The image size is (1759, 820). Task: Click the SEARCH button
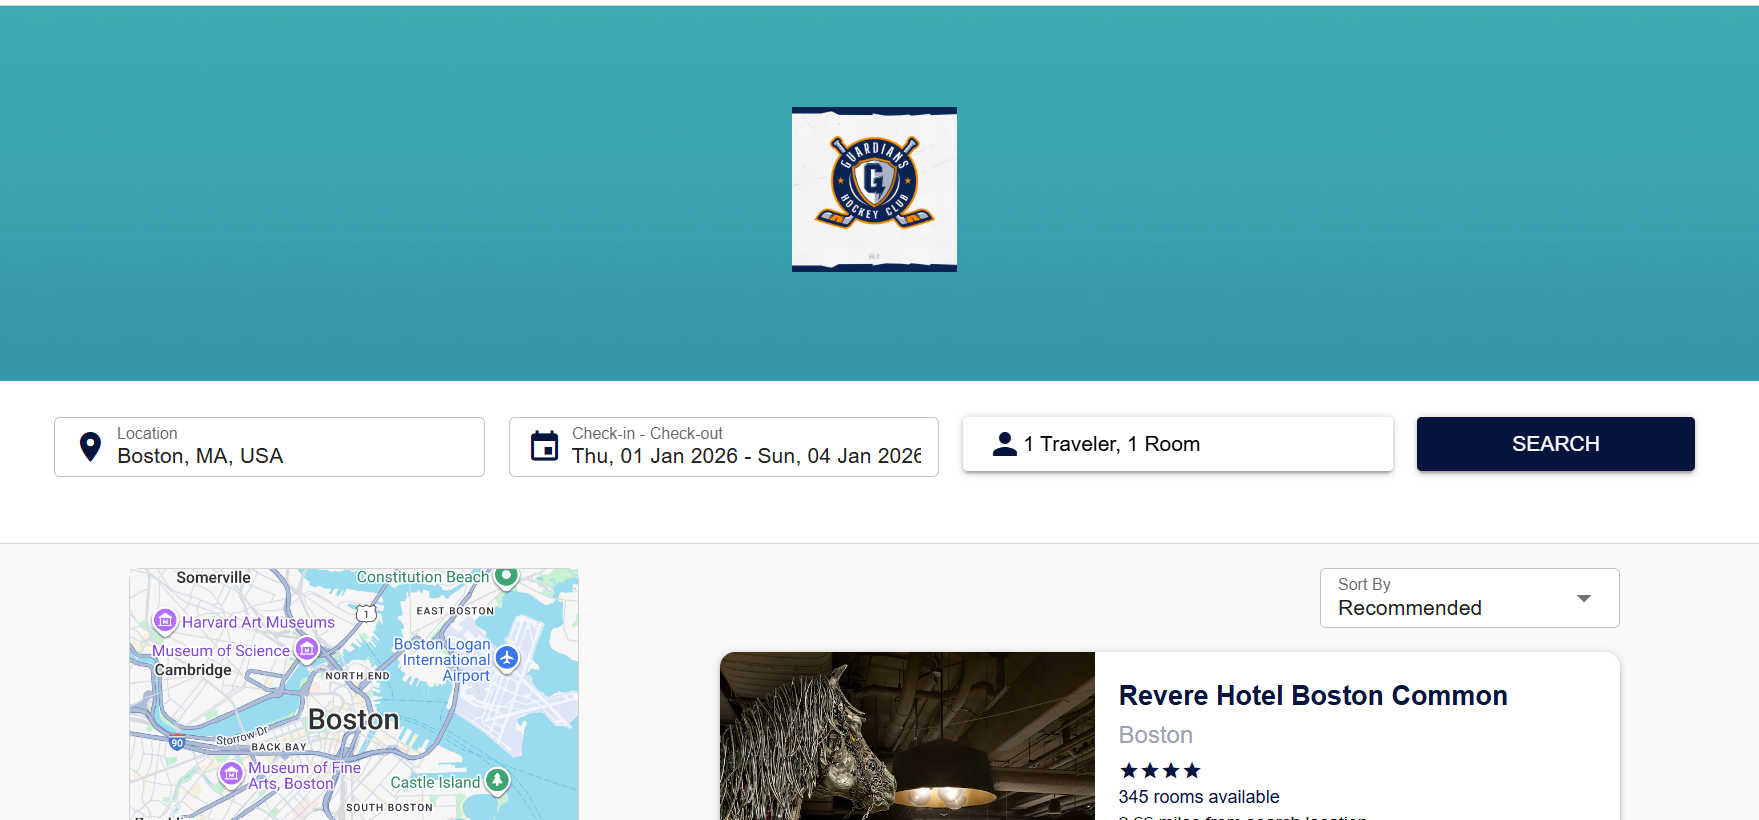tap(1555, 444)
